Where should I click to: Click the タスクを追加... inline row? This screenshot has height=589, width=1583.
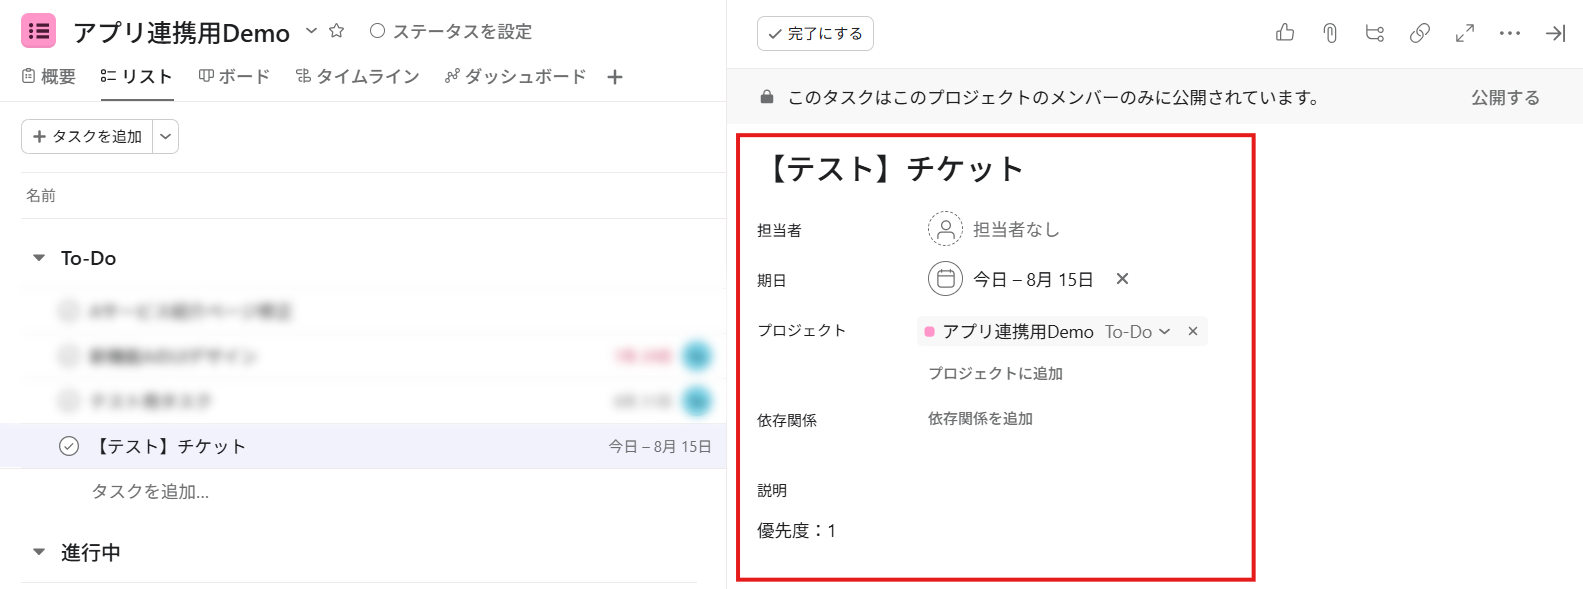[150, 491]
